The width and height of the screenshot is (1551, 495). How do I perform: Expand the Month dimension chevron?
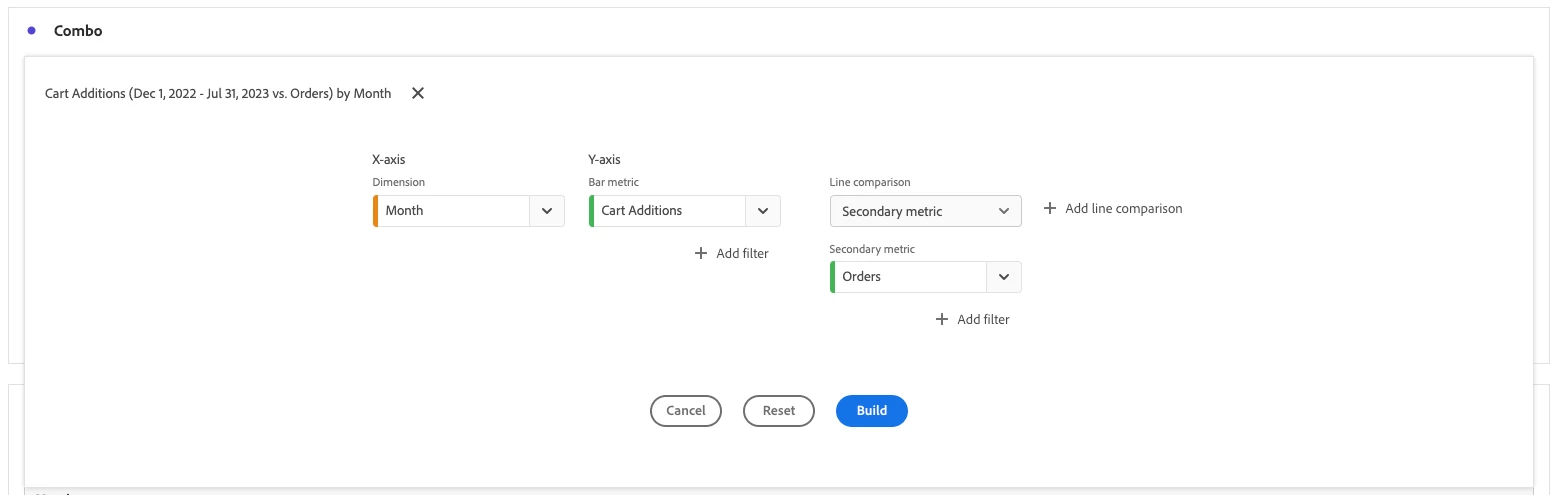[x=547, y=211]
